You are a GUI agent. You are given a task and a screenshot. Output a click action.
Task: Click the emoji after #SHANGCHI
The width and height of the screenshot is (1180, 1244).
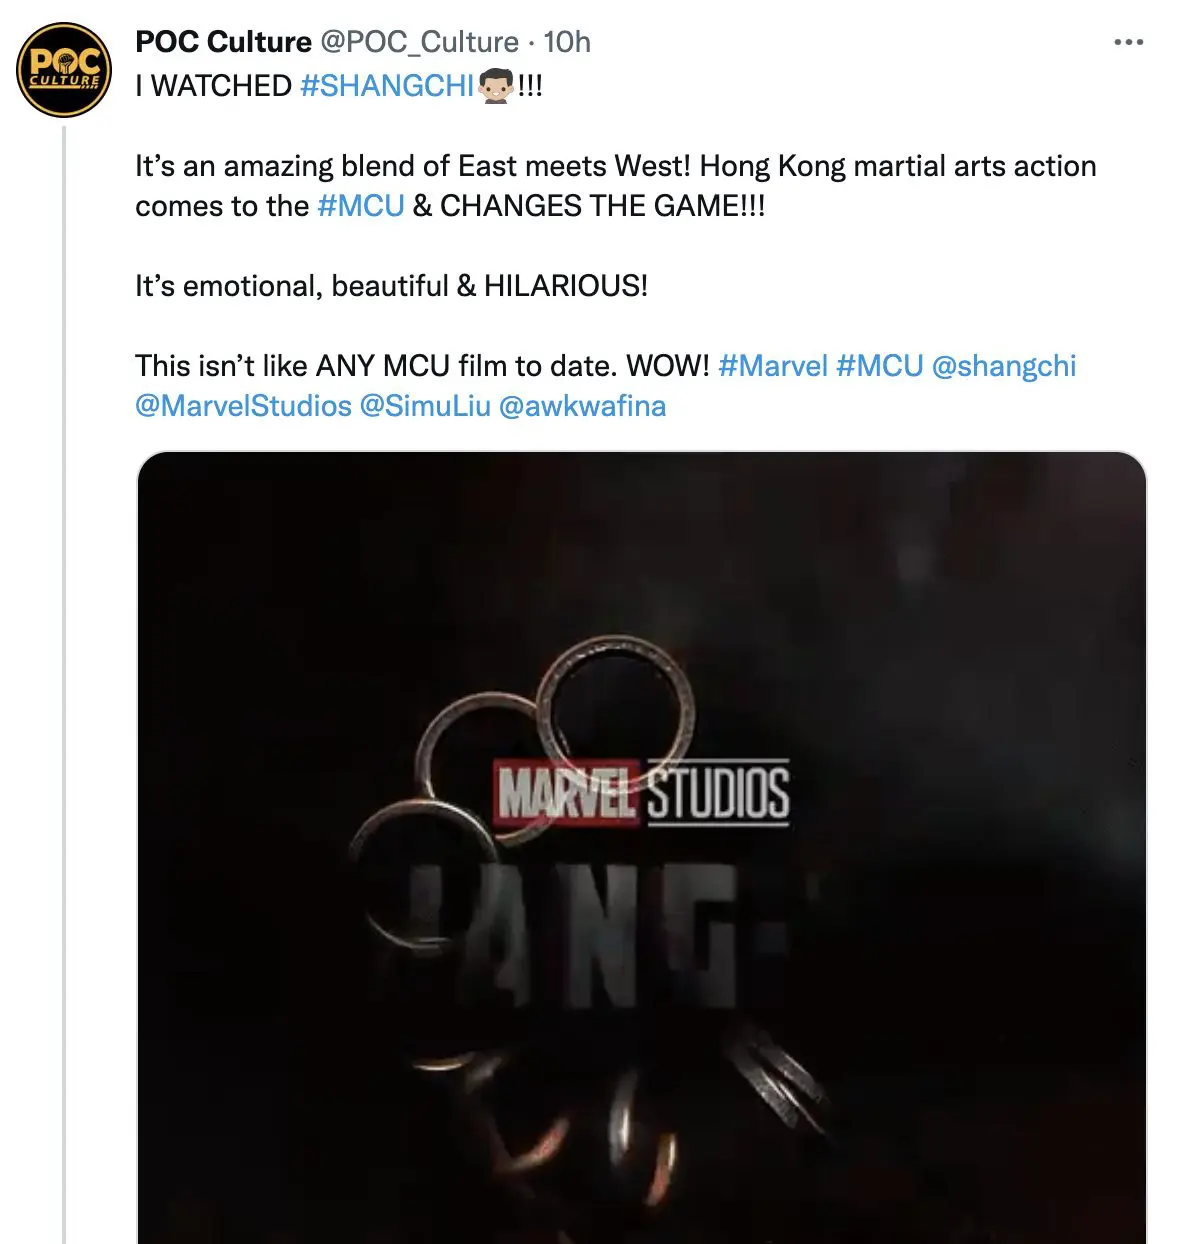(495, 86)
